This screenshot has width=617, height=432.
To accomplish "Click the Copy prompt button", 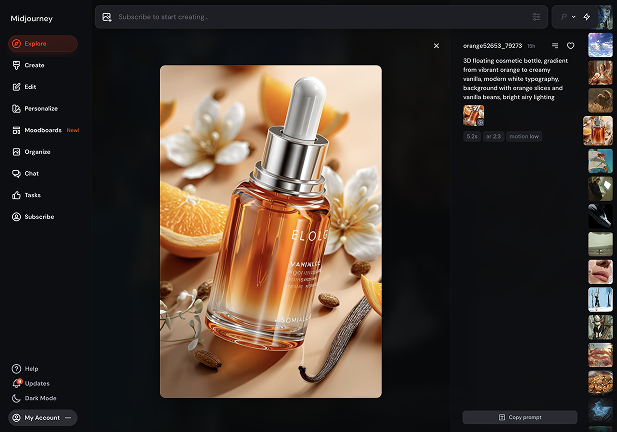I will tap(519, 417).
